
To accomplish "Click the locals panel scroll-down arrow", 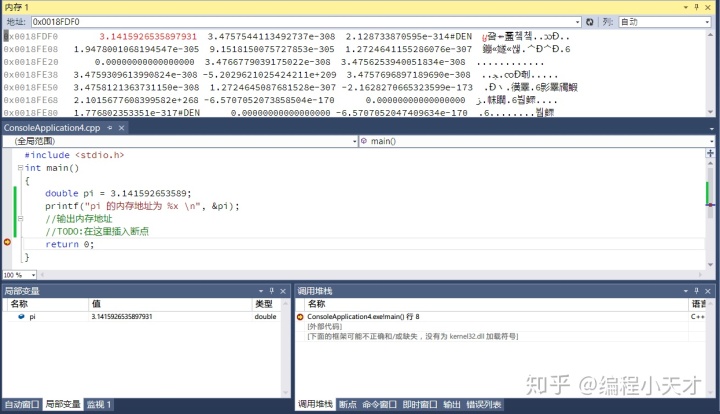I will point(286,393).
